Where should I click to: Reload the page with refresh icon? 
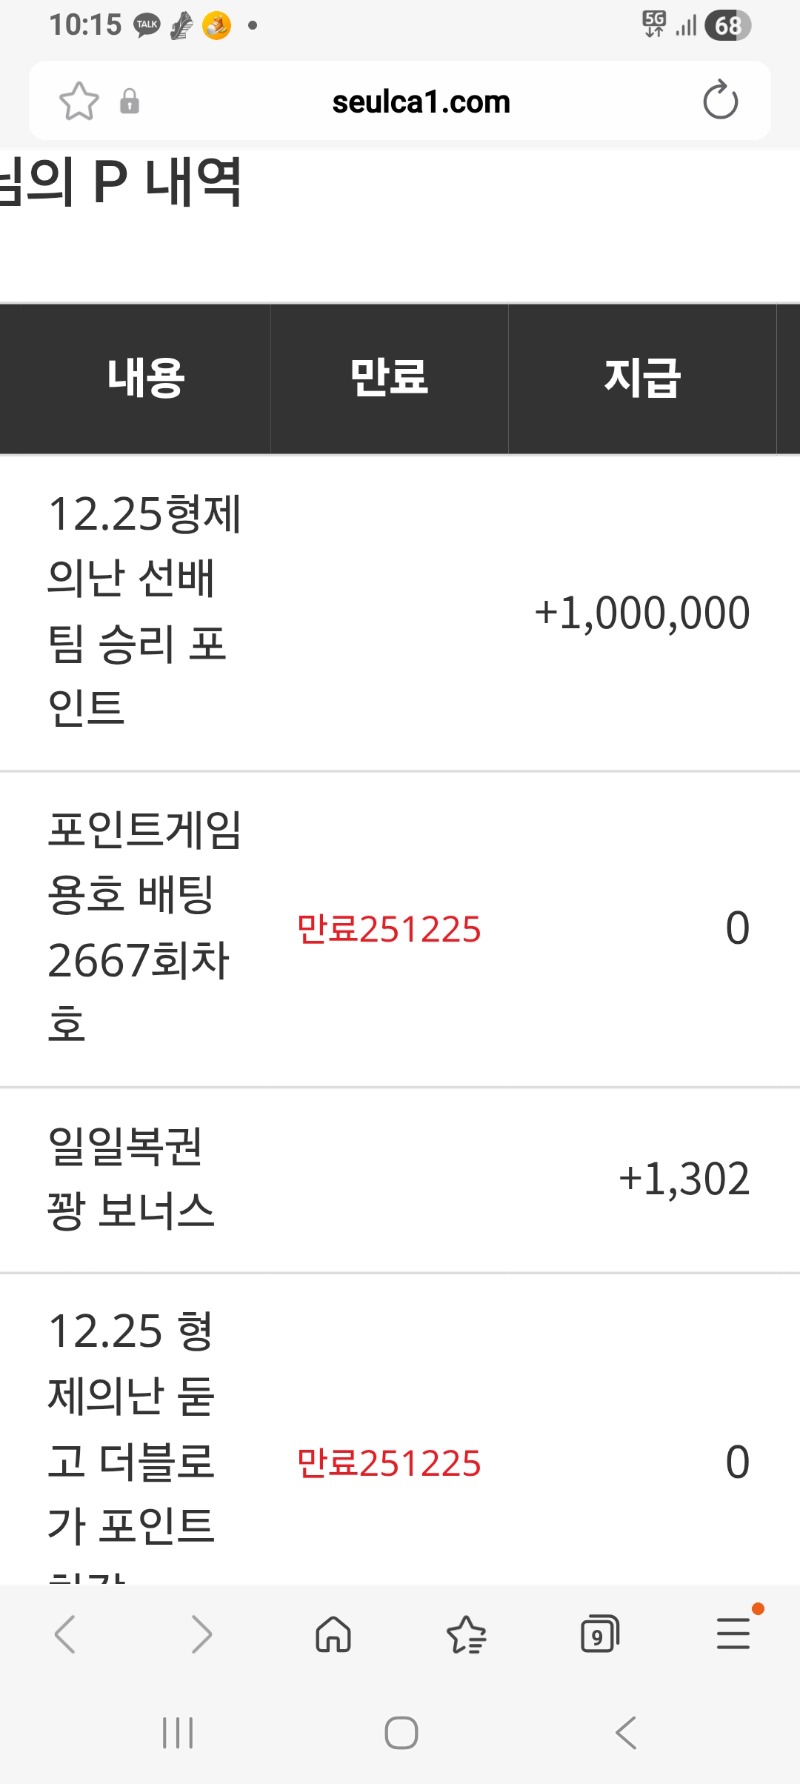point(720,101)
